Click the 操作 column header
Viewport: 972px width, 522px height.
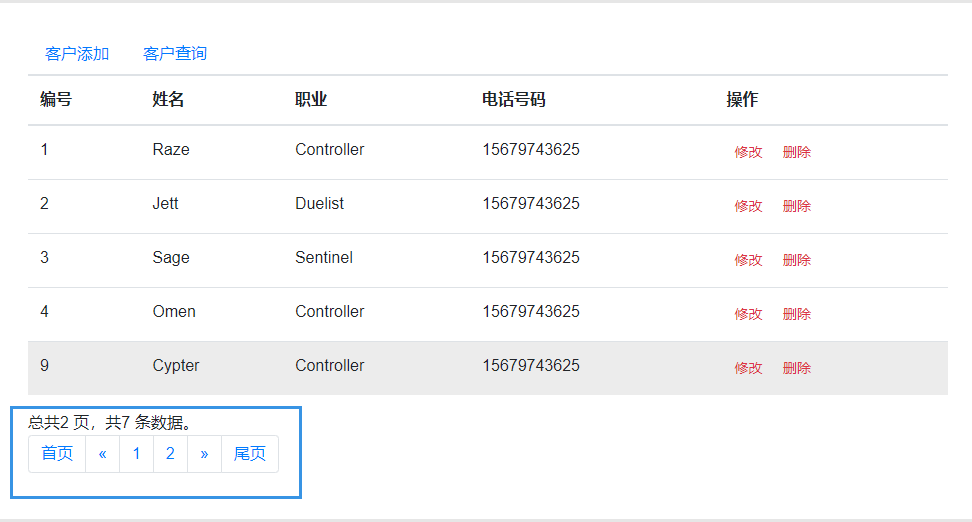coord(742,99)
